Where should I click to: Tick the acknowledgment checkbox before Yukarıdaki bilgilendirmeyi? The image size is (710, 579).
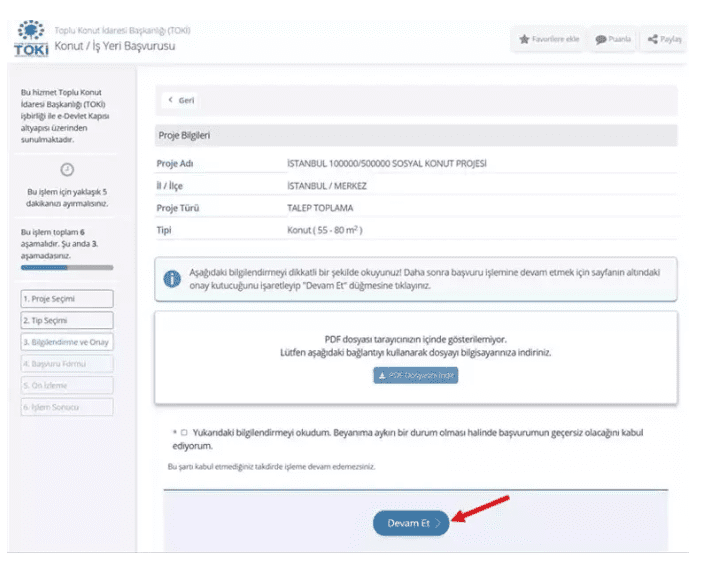184,433
